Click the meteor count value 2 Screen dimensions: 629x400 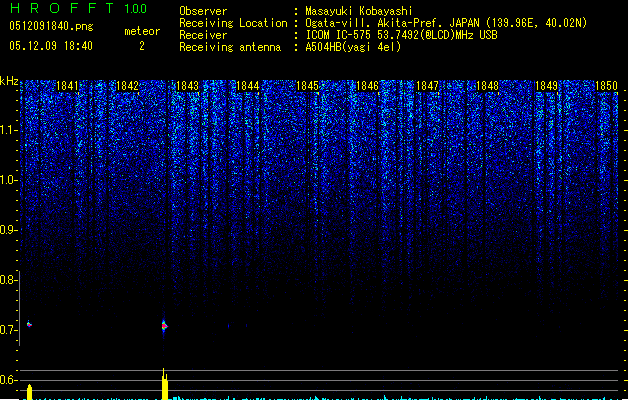click(142, 46)
